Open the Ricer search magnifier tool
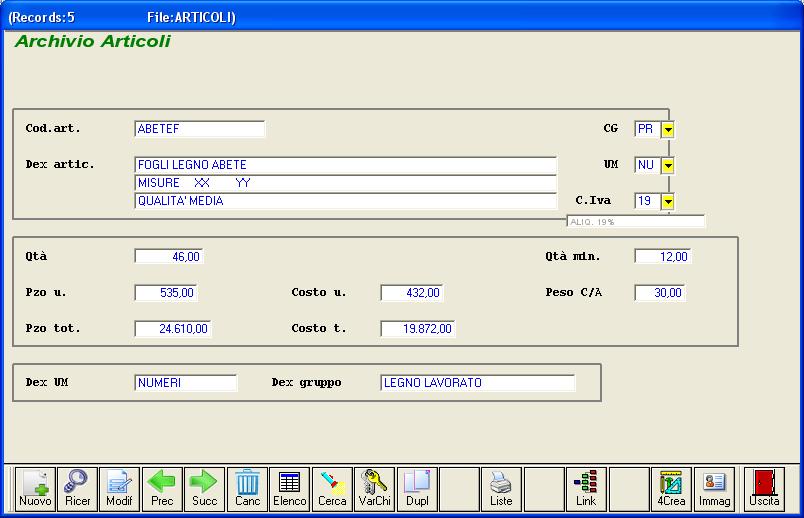The image size is (804, 518). (x=77, y=489)
